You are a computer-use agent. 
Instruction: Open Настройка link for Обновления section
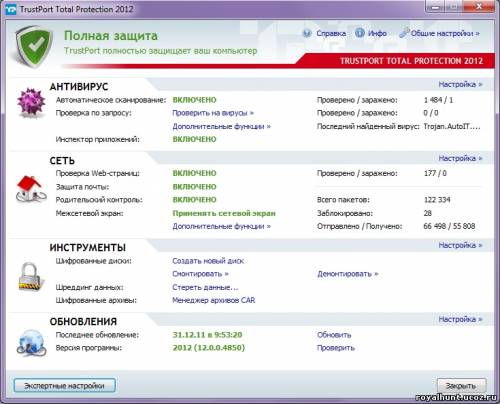[460, 319]
